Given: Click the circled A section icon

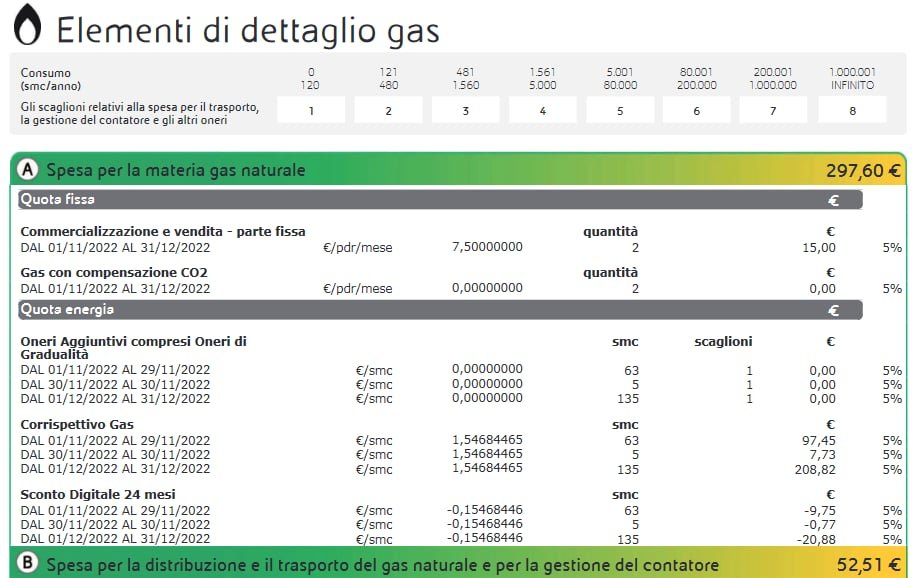Looking at the screenshot, I should (x=29, y=170).
